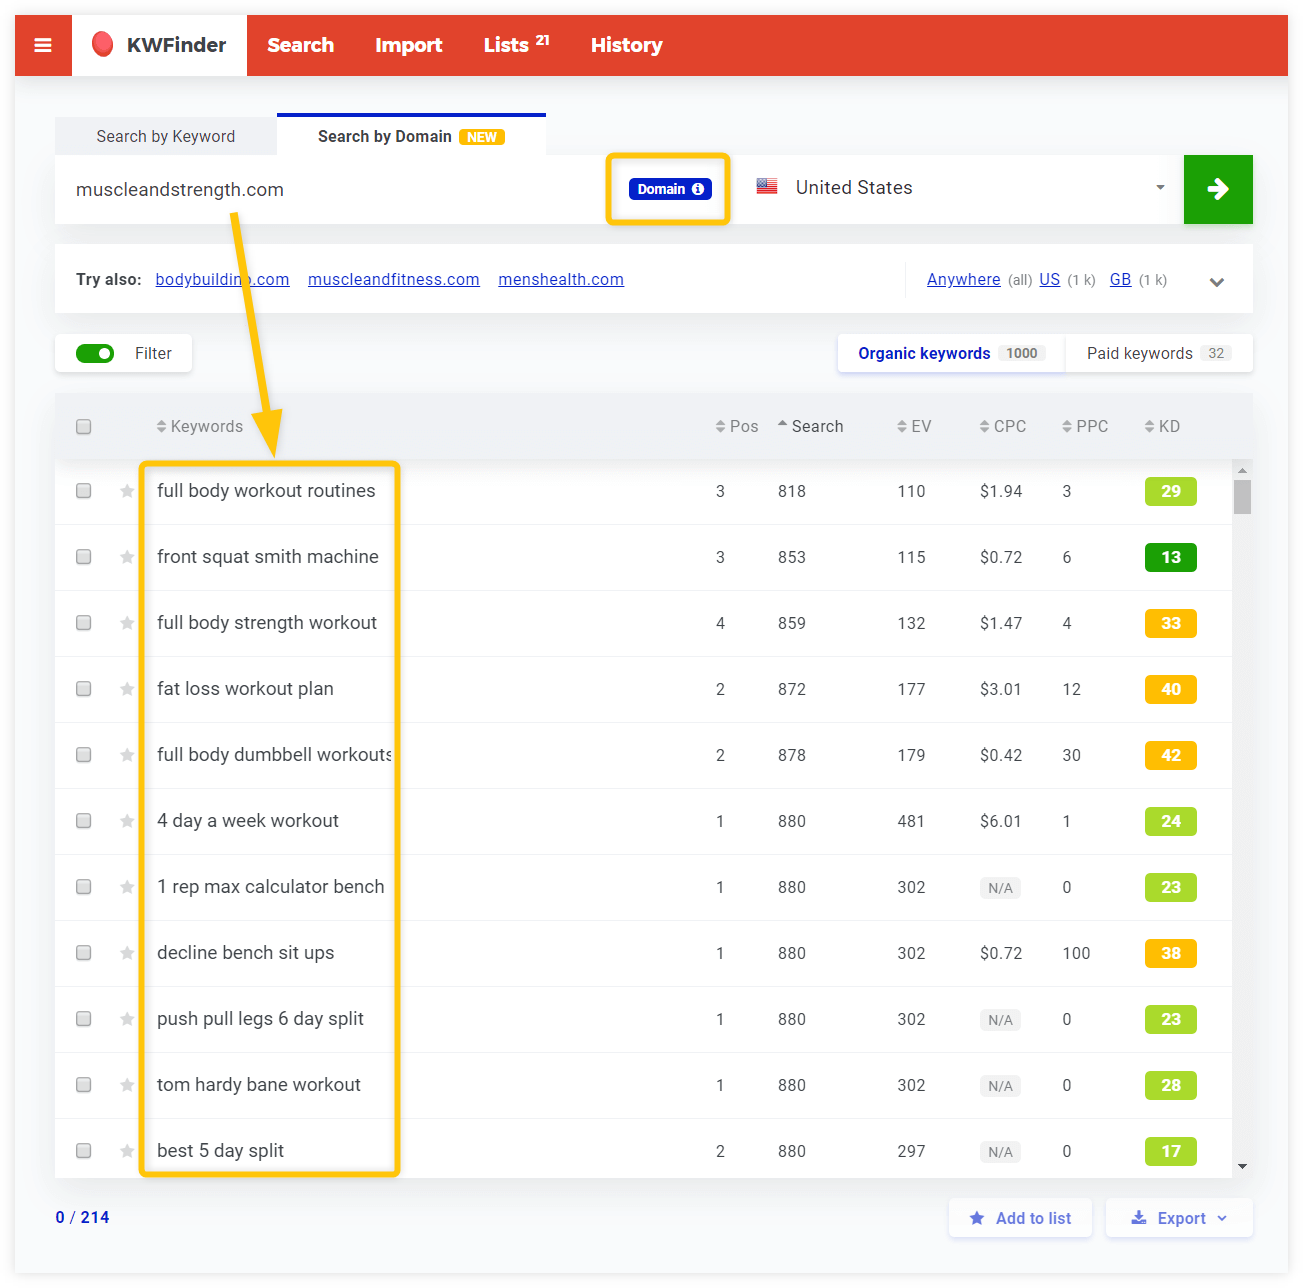
Task: Open the History menu
Action: [x=627, y=45]
